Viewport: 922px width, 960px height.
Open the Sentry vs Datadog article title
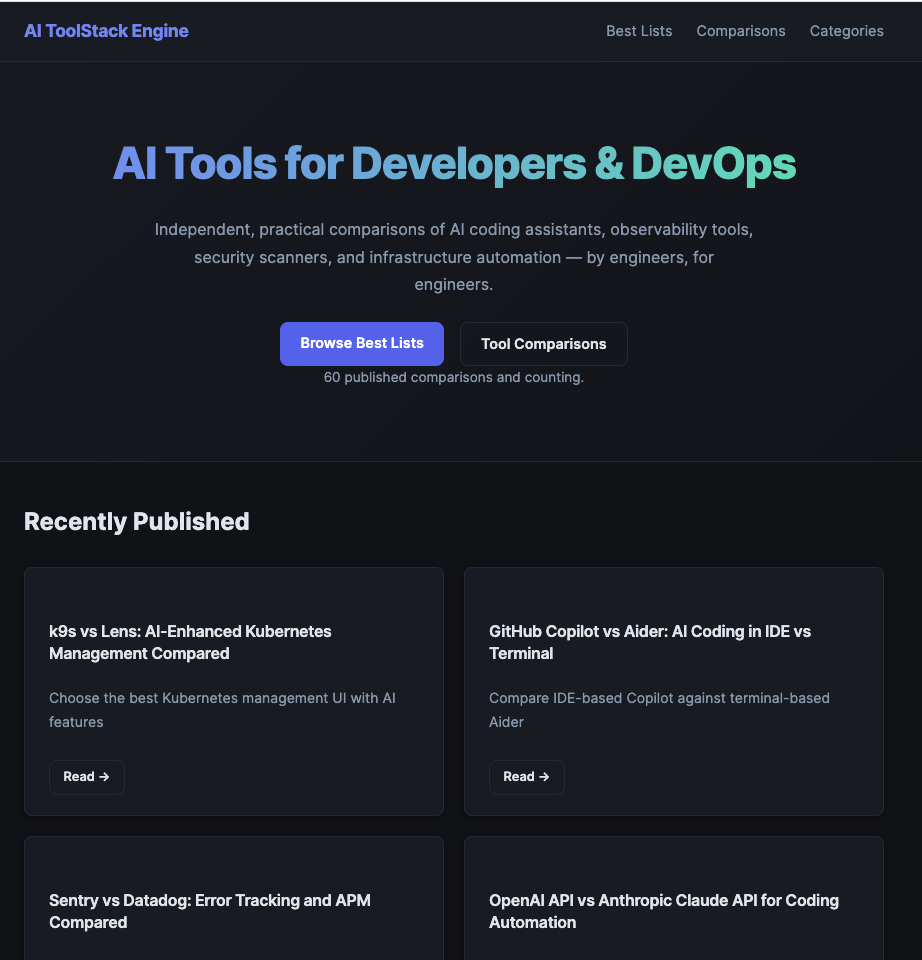(209, 911)
